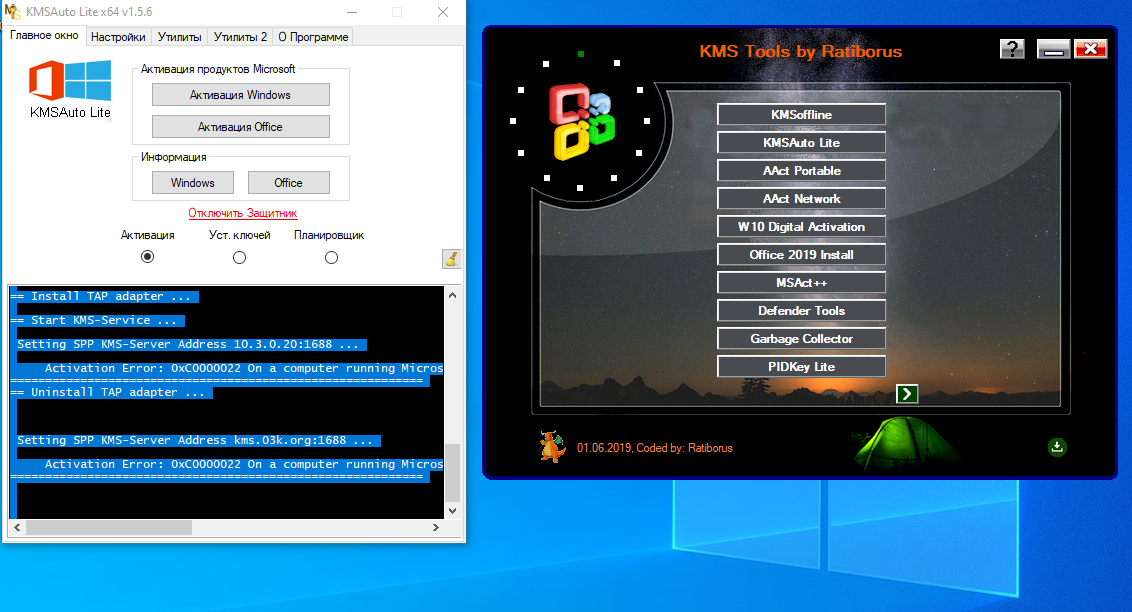Click the next-page arrow in KMS Tools
Viewport: 1132px width, 612px height.
click(907, 393)
